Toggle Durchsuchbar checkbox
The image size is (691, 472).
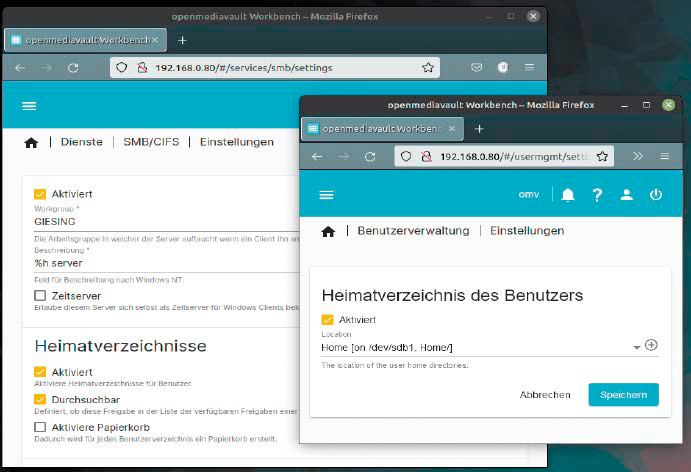40,399
